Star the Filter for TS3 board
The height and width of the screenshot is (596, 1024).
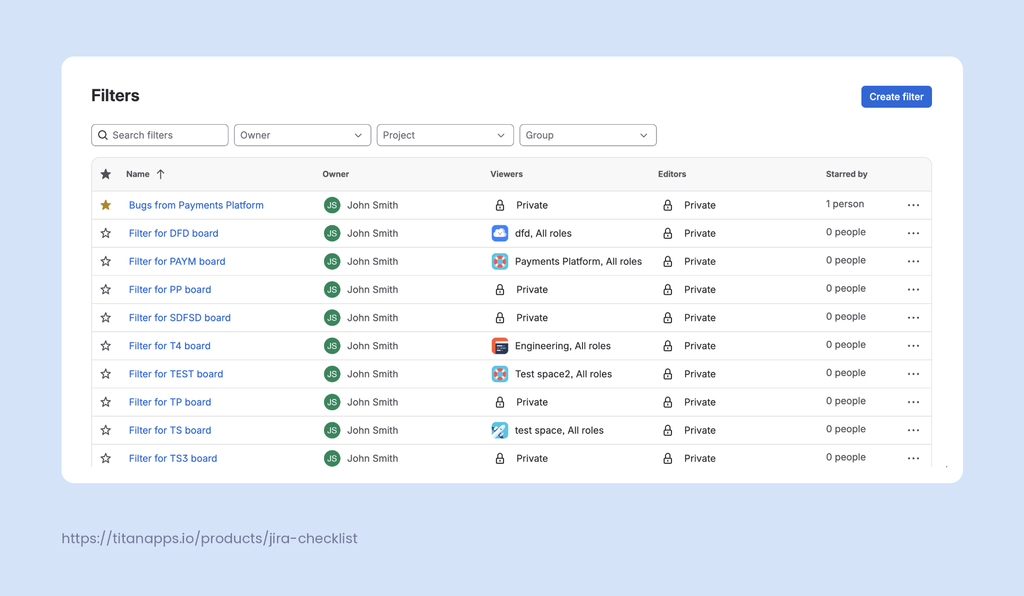[x=106, y=458]
